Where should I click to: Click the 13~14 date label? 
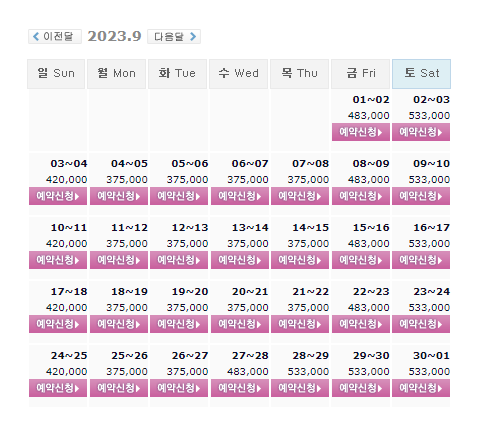250,228
